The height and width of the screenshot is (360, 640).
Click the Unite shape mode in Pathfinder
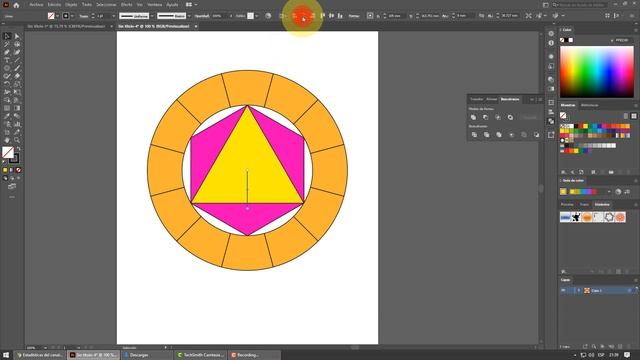[x=473, y=118]
